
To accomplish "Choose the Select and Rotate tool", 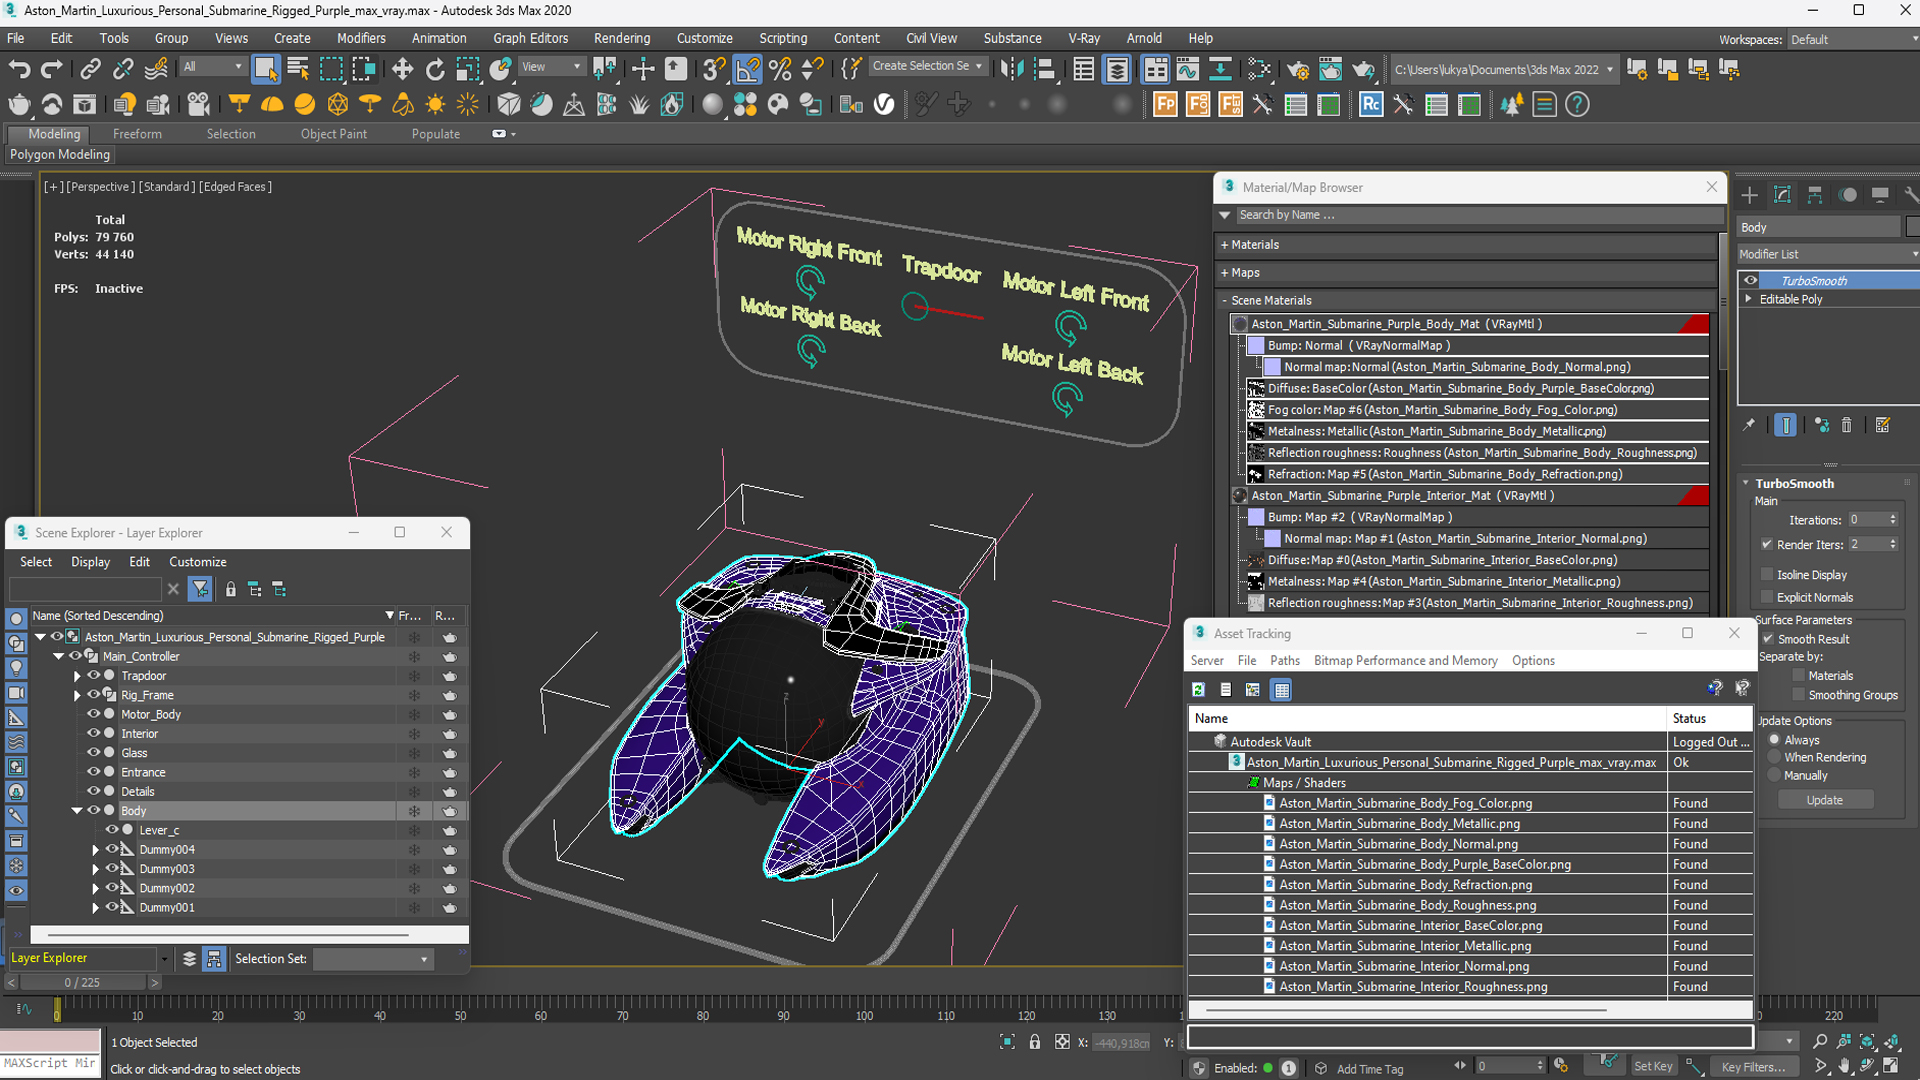I will tap(435, 69).
